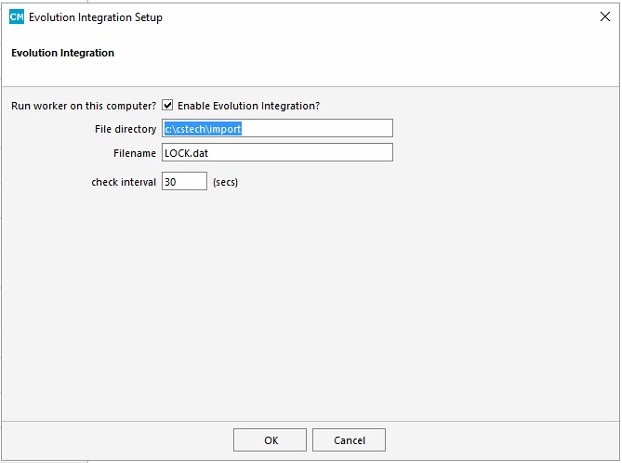Dismiss changes using the Cancel button
Image resolution: width=622 pixels, height=463 pixels.
[349, 440]
